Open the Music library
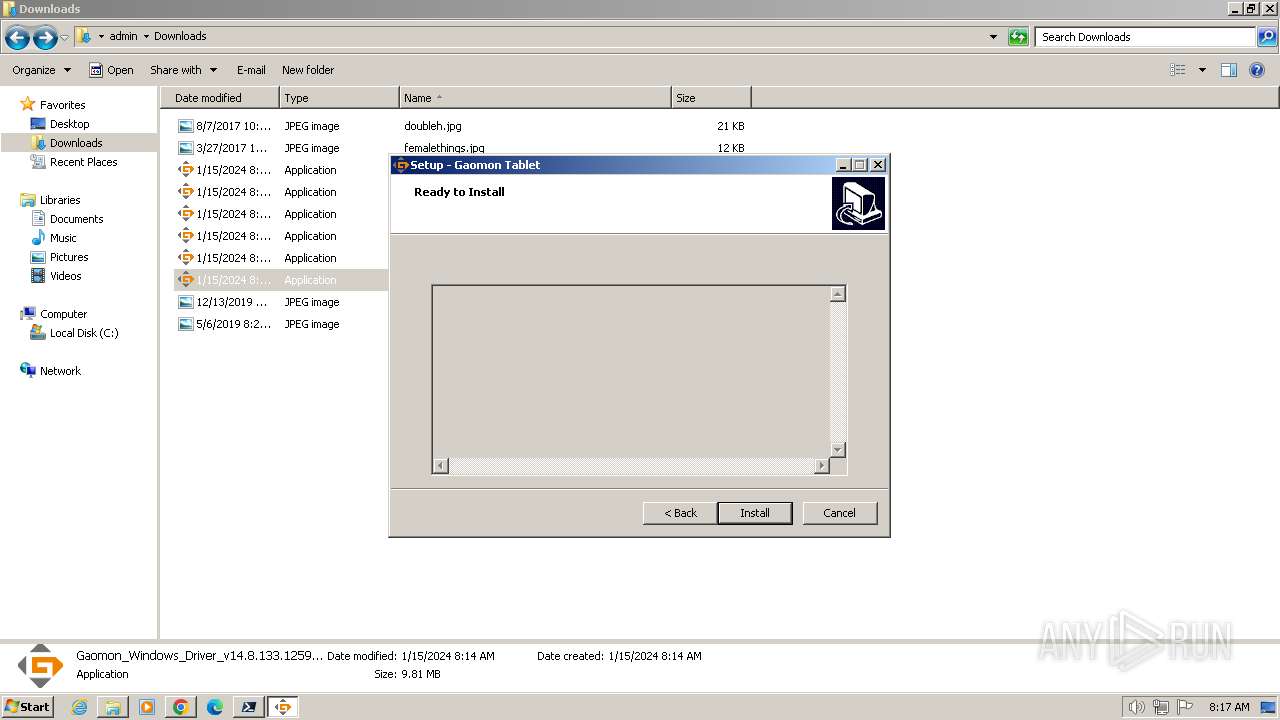1280x720 pixels. (63, 238)
